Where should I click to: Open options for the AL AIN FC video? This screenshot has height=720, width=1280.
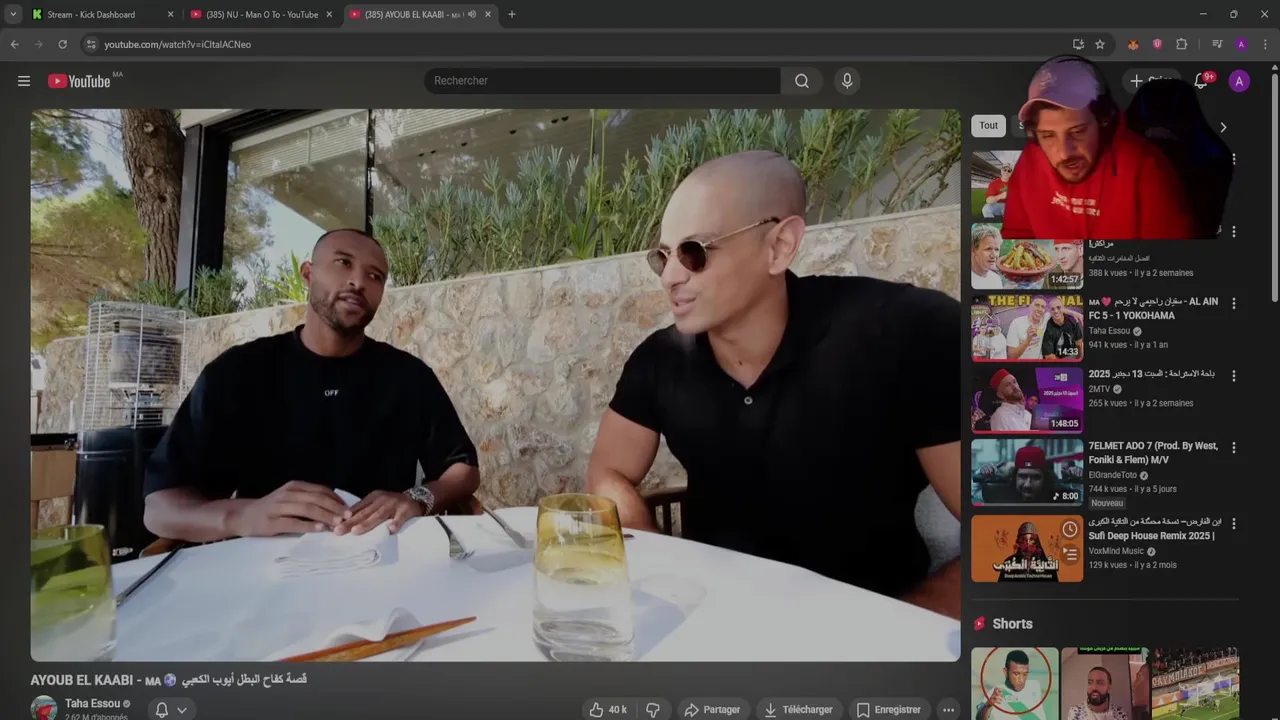tap(1234, 303)
